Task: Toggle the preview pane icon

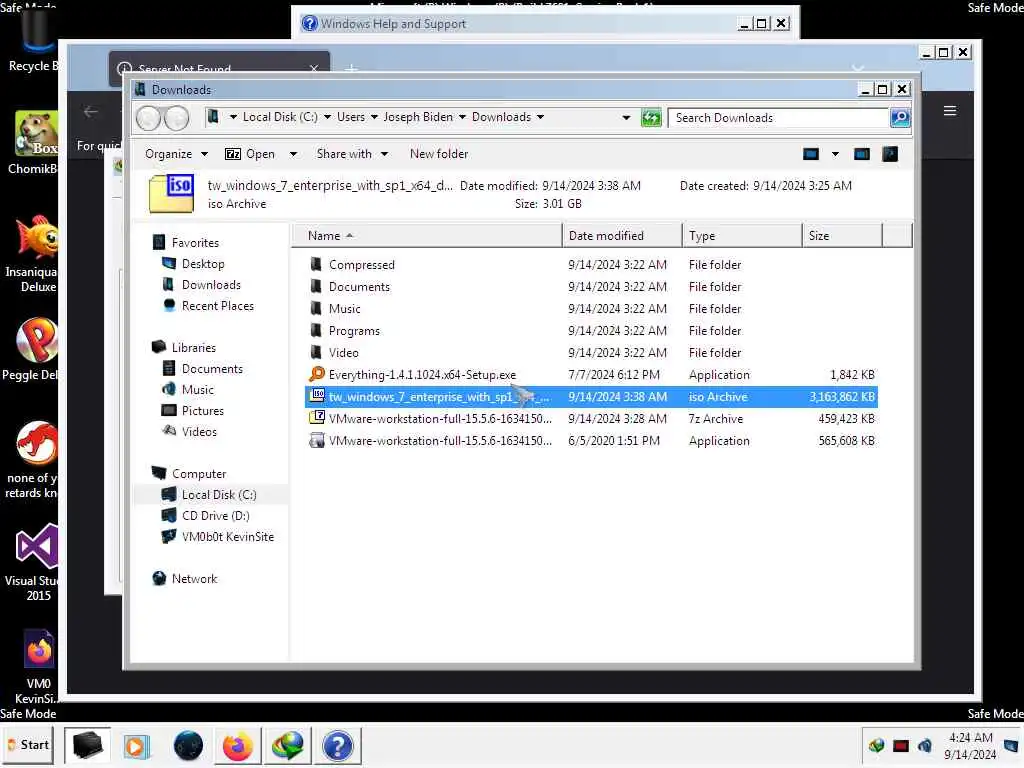Action: tap(861, 154)
